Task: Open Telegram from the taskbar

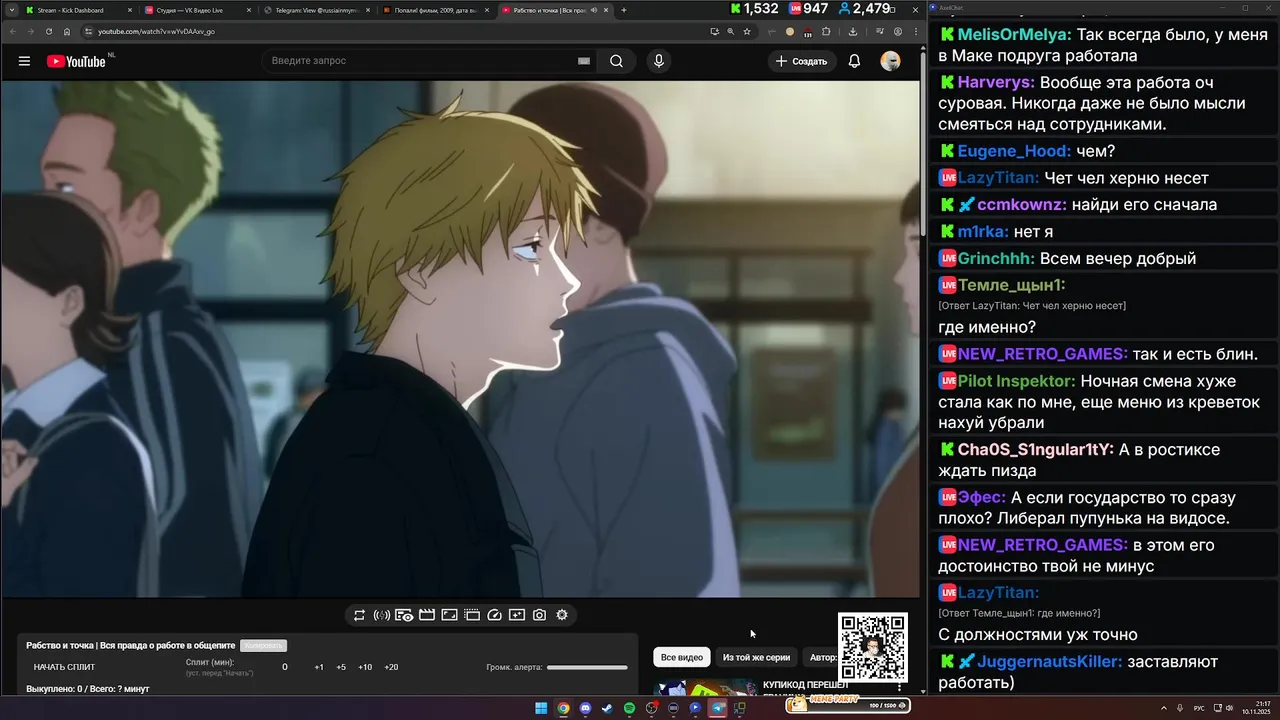Action: [717, 708]
